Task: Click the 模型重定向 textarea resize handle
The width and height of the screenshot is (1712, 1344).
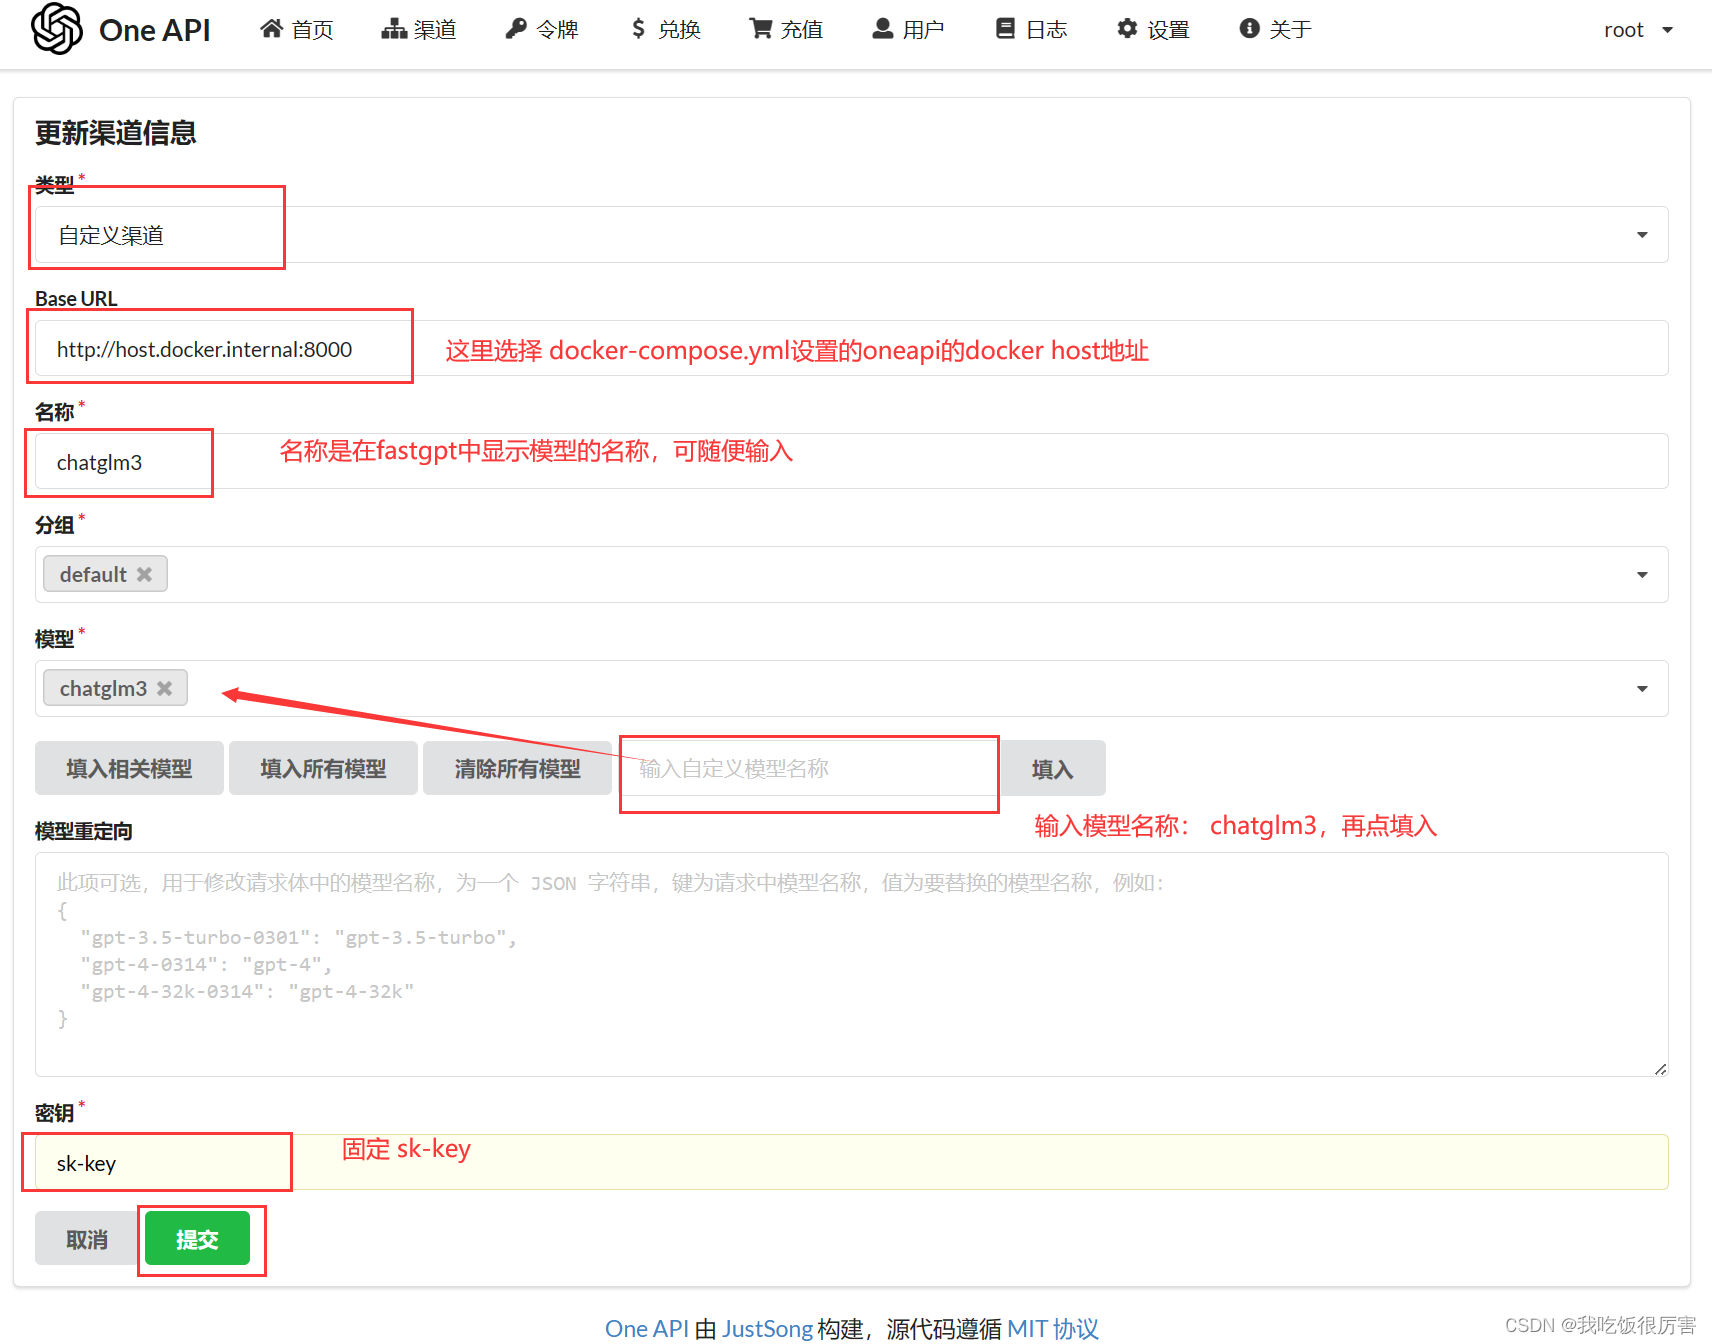Action: pos(1660,1069)
